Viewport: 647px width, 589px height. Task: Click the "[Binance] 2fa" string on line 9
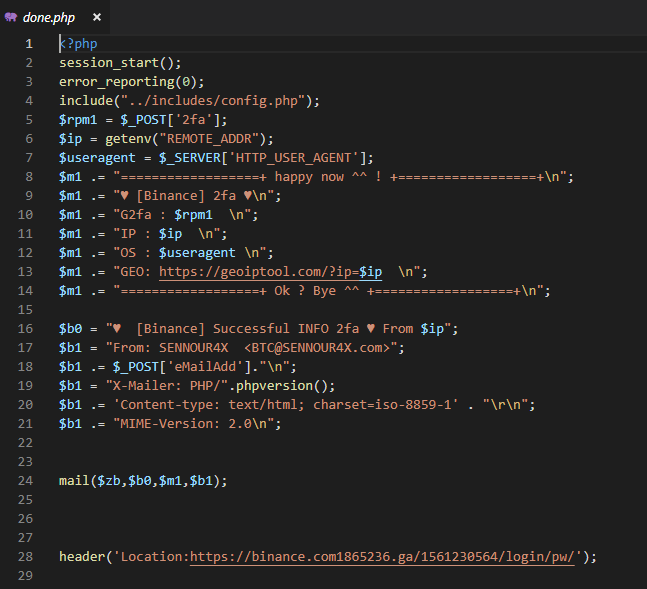pos(186,196)
